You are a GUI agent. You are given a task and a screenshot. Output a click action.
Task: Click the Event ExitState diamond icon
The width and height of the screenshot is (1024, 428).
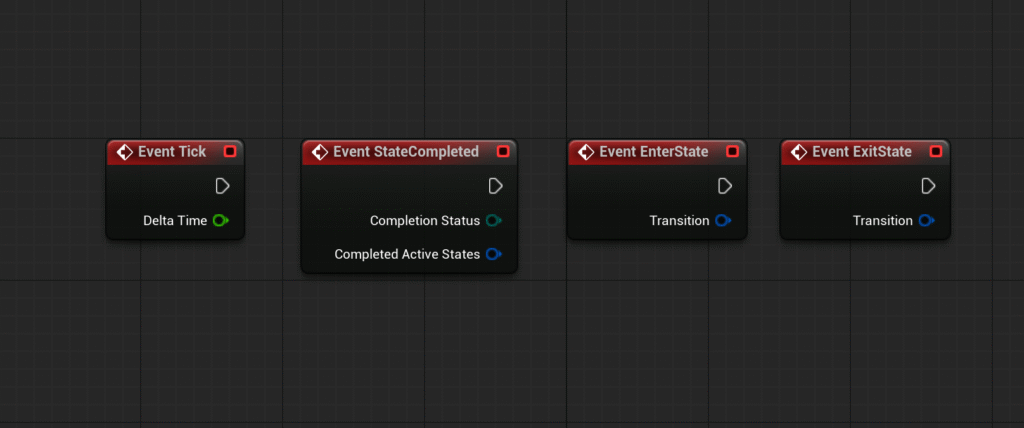tap(799, 152)
